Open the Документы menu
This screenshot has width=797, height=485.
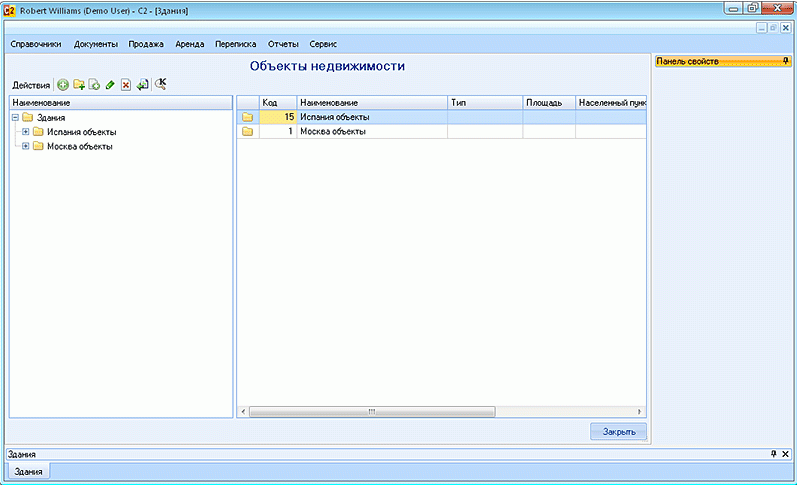click(96, 44)
